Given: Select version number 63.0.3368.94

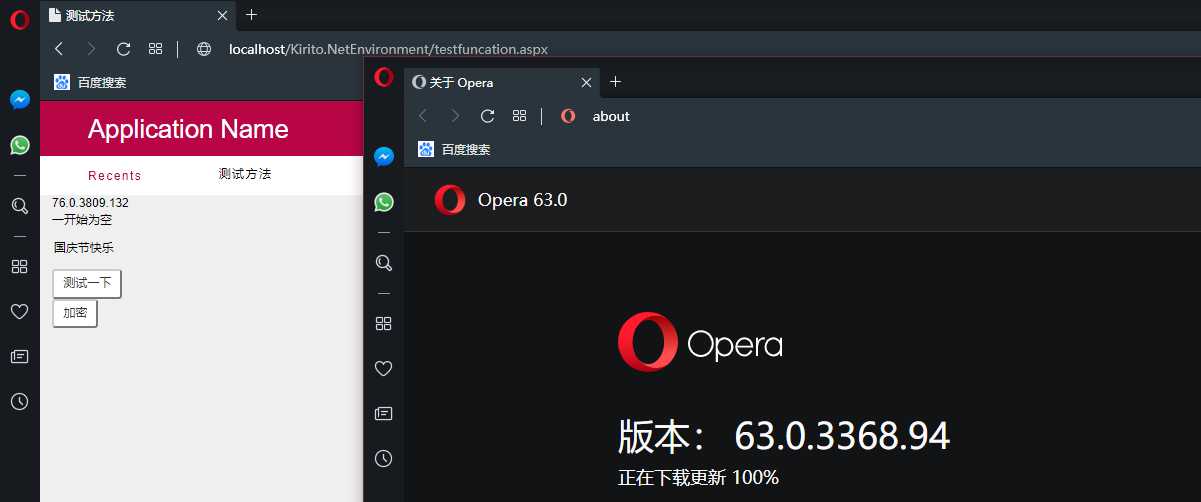Looking at the screenshot, I should click(x=842, y=436).
